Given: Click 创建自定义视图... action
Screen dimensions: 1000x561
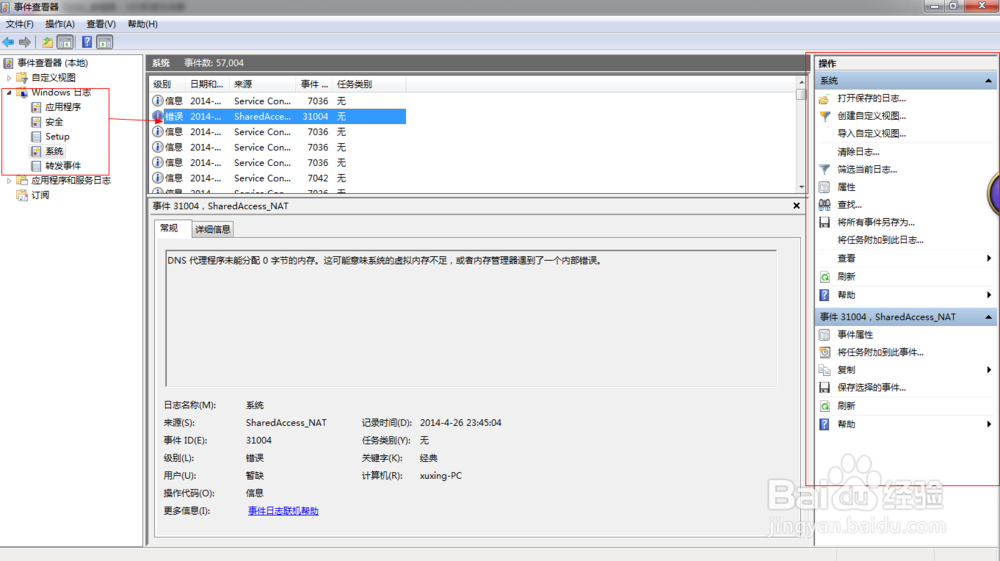Looking at the screenshot, I should coord(871,116).
